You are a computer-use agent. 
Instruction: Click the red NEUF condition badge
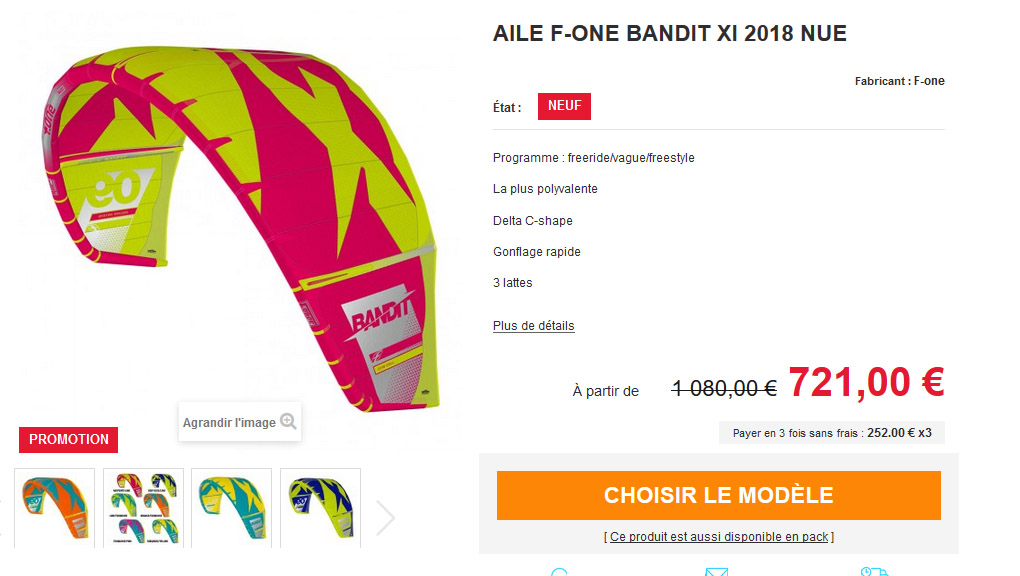click(x=564, y=106)
